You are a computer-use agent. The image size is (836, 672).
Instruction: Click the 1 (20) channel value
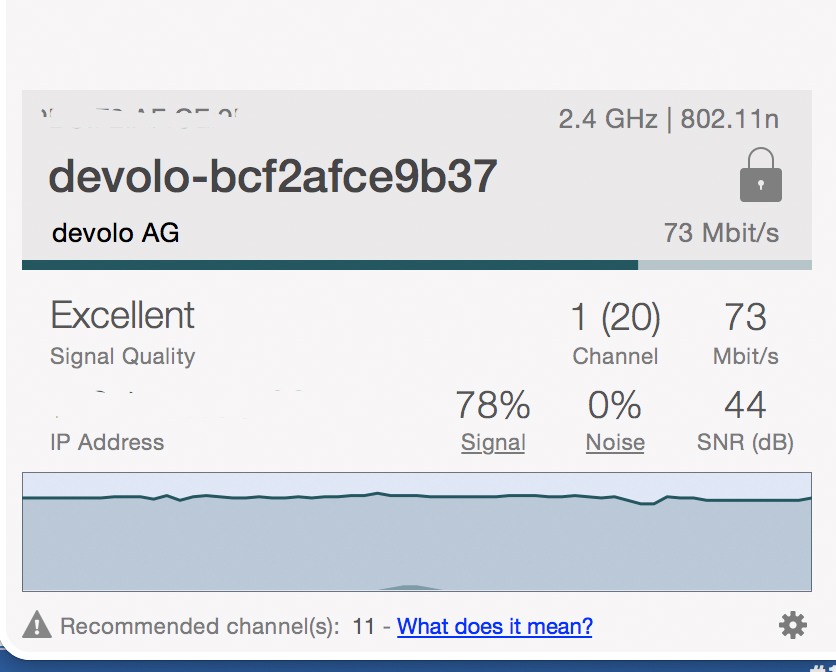(x=615, y=318)
